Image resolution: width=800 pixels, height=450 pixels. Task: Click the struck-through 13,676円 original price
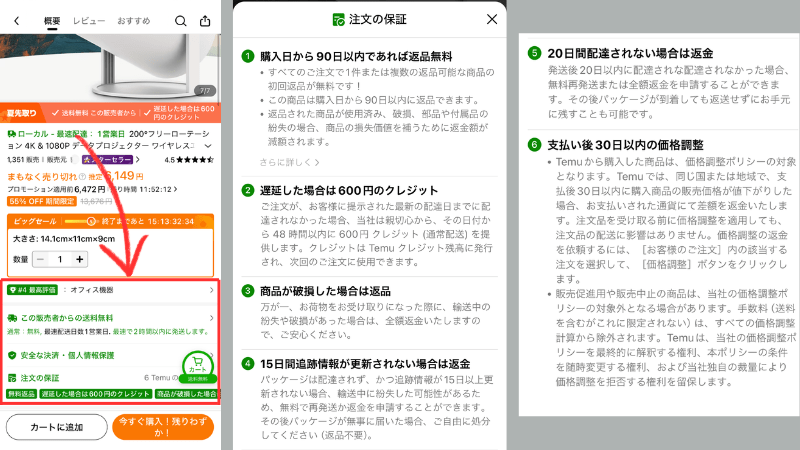click(x=96, y=202)
